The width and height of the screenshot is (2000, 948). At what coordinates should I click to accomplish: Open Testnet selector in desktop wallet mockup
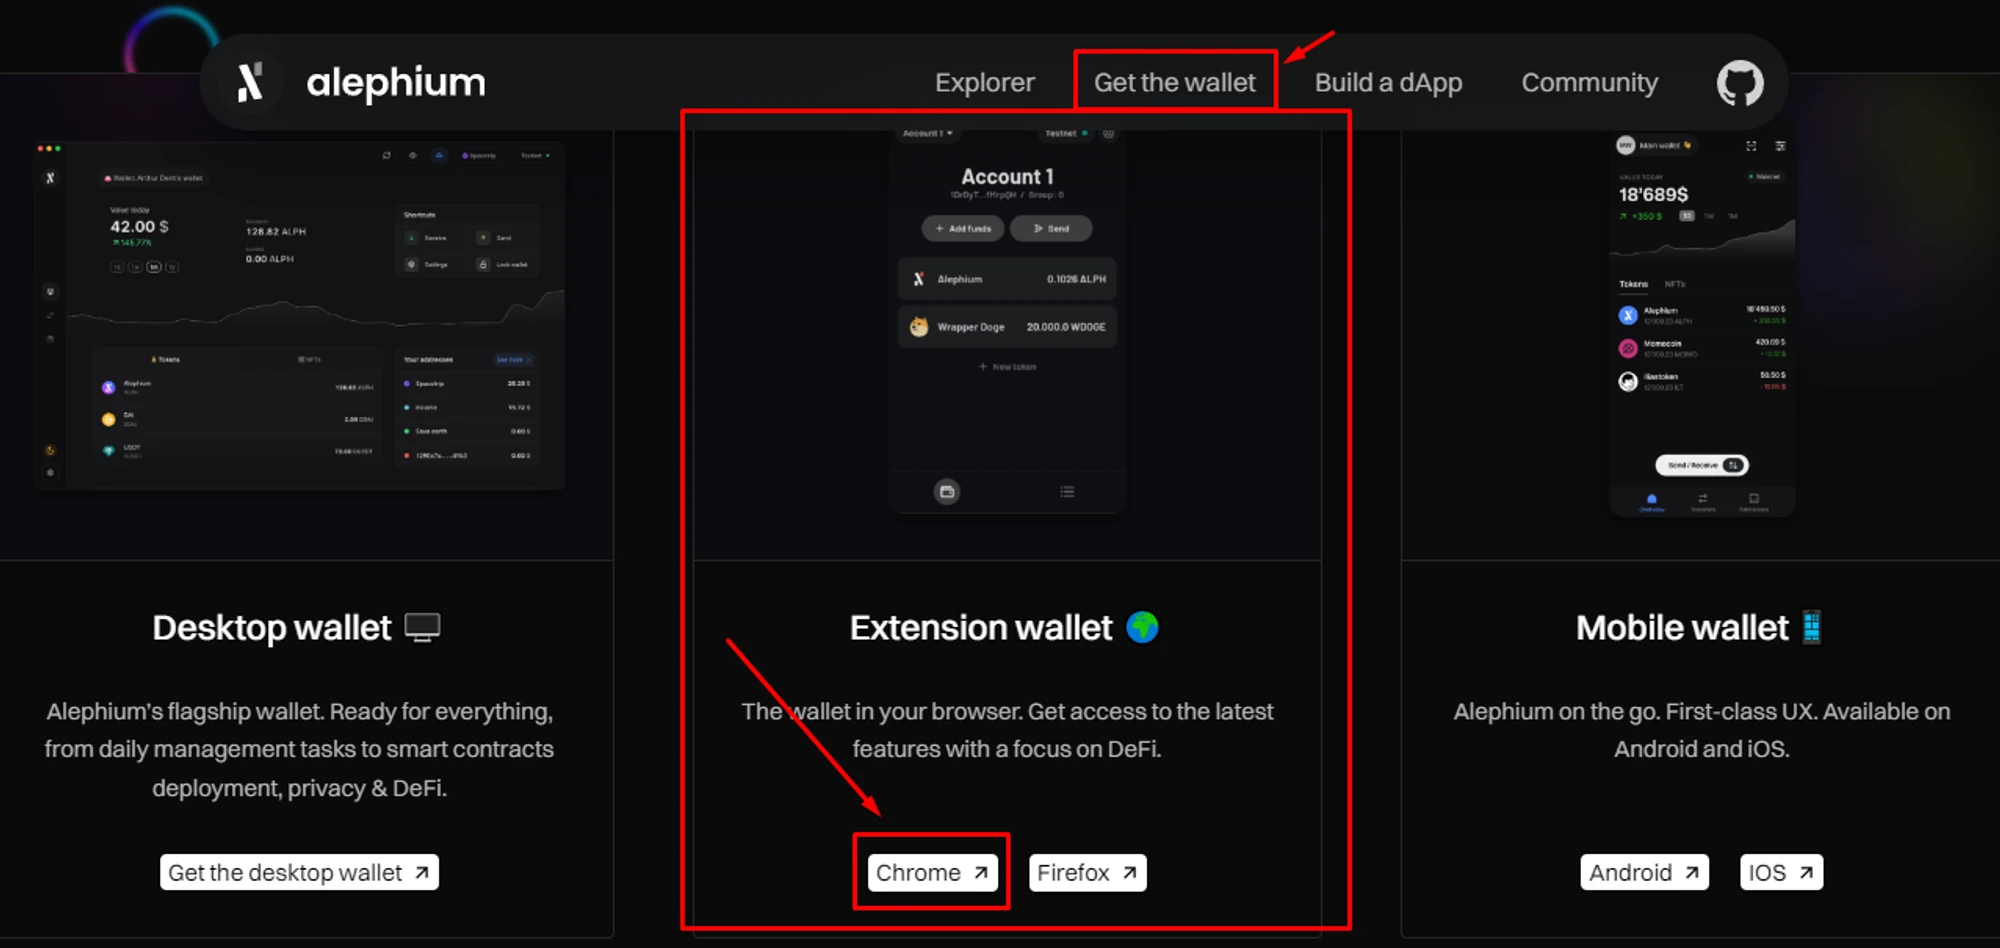click(534, 156)
